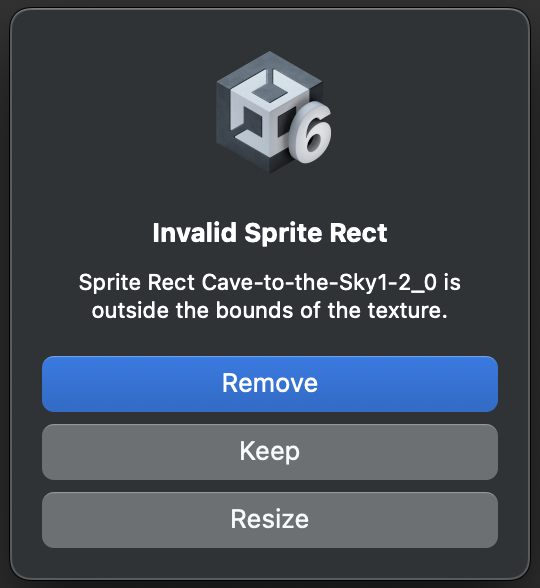Click the word 'Sprite Rect' in the message
The height and width of the screenshot is (588, 540).
pos(136,282)
